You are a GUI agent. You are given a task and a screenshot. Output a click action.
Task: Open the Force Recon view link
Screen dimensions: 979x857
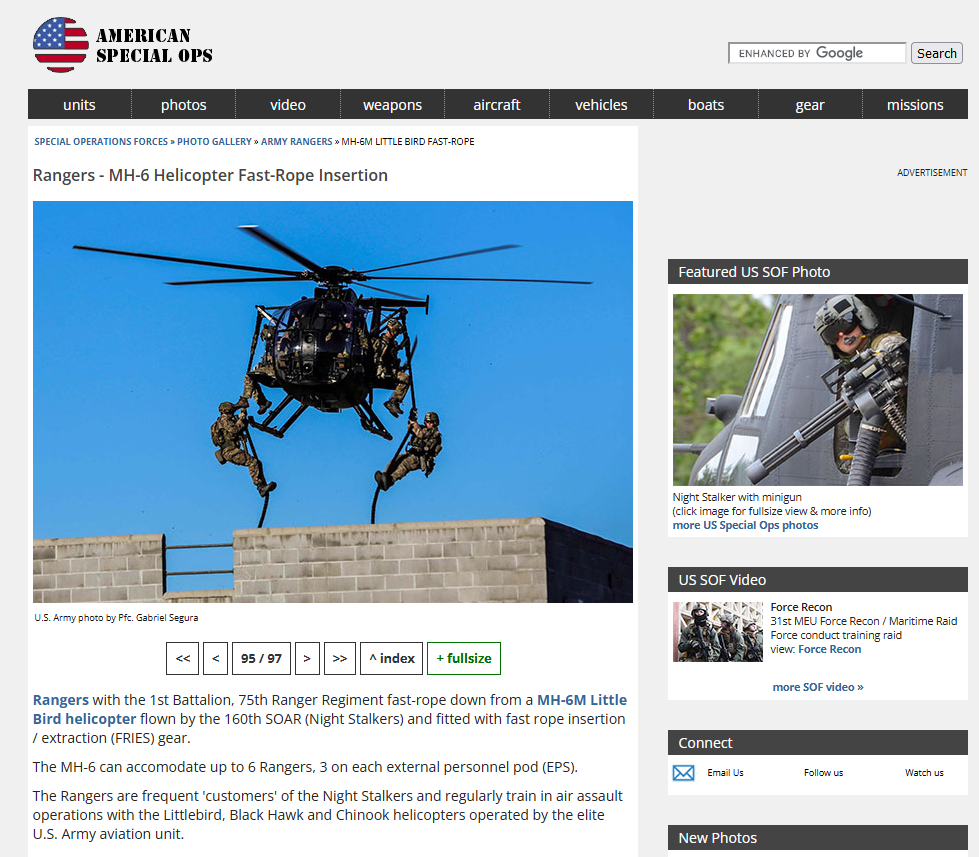coord(829,649)
